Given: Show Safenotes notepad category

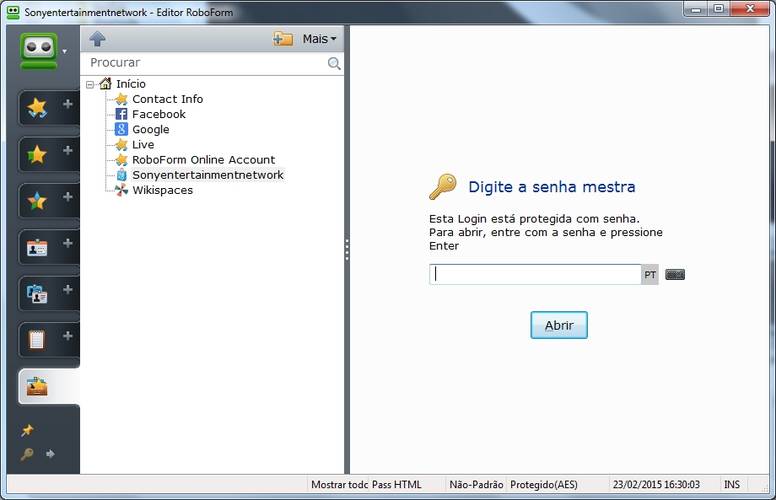Looking at the screenshot, I should (x=37, y=340).
